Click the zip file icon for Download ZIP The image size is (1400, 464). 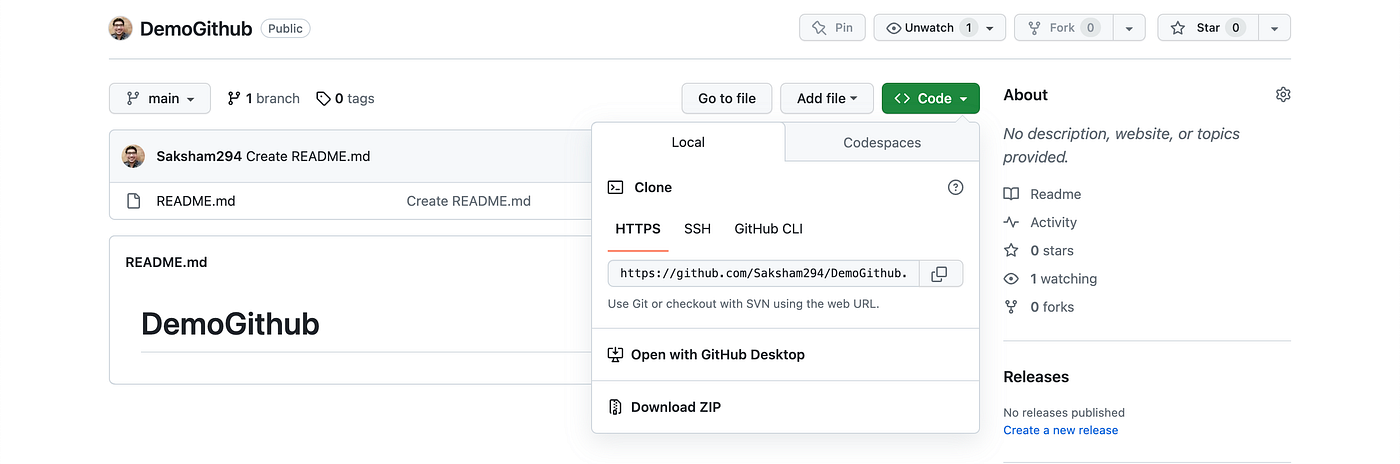[616, 407]
